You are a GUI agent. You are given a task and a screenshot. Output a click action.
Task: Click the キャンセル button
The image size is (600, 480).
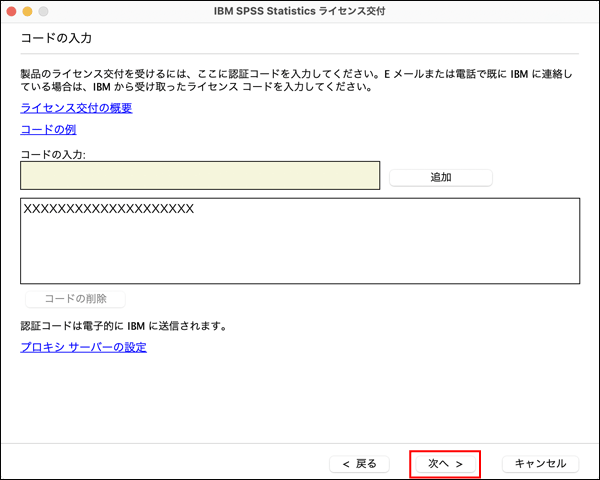[540, 464]
